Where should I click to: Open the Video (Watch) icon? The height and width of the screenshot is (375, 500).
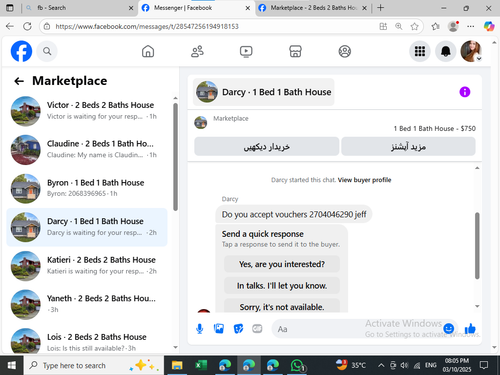coord(246,51)
